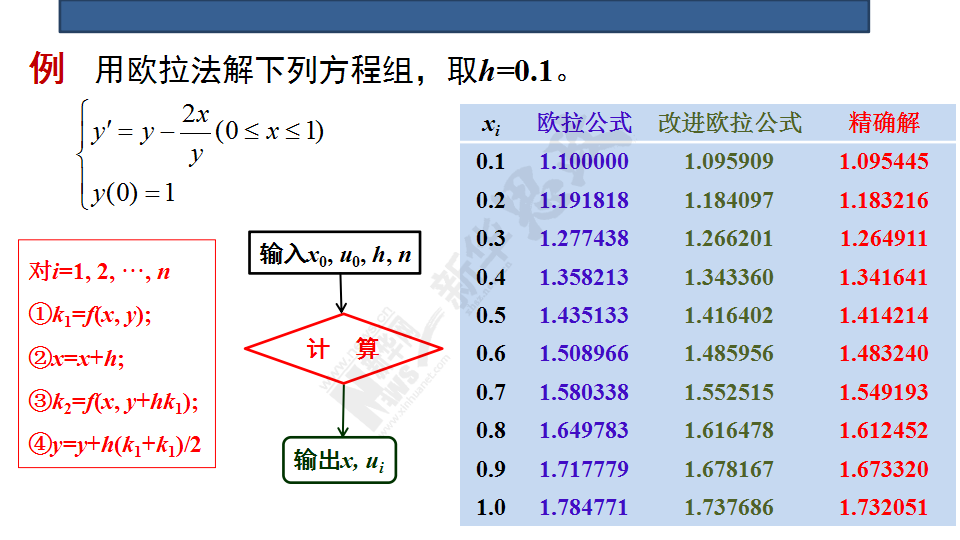
Task: Click Euler value 1.649783
Action: click(584, 430)
